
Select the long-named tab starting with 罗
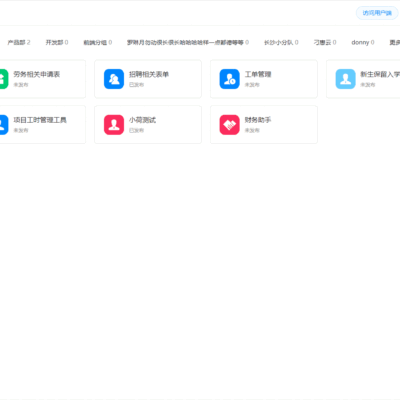[188, 42]
